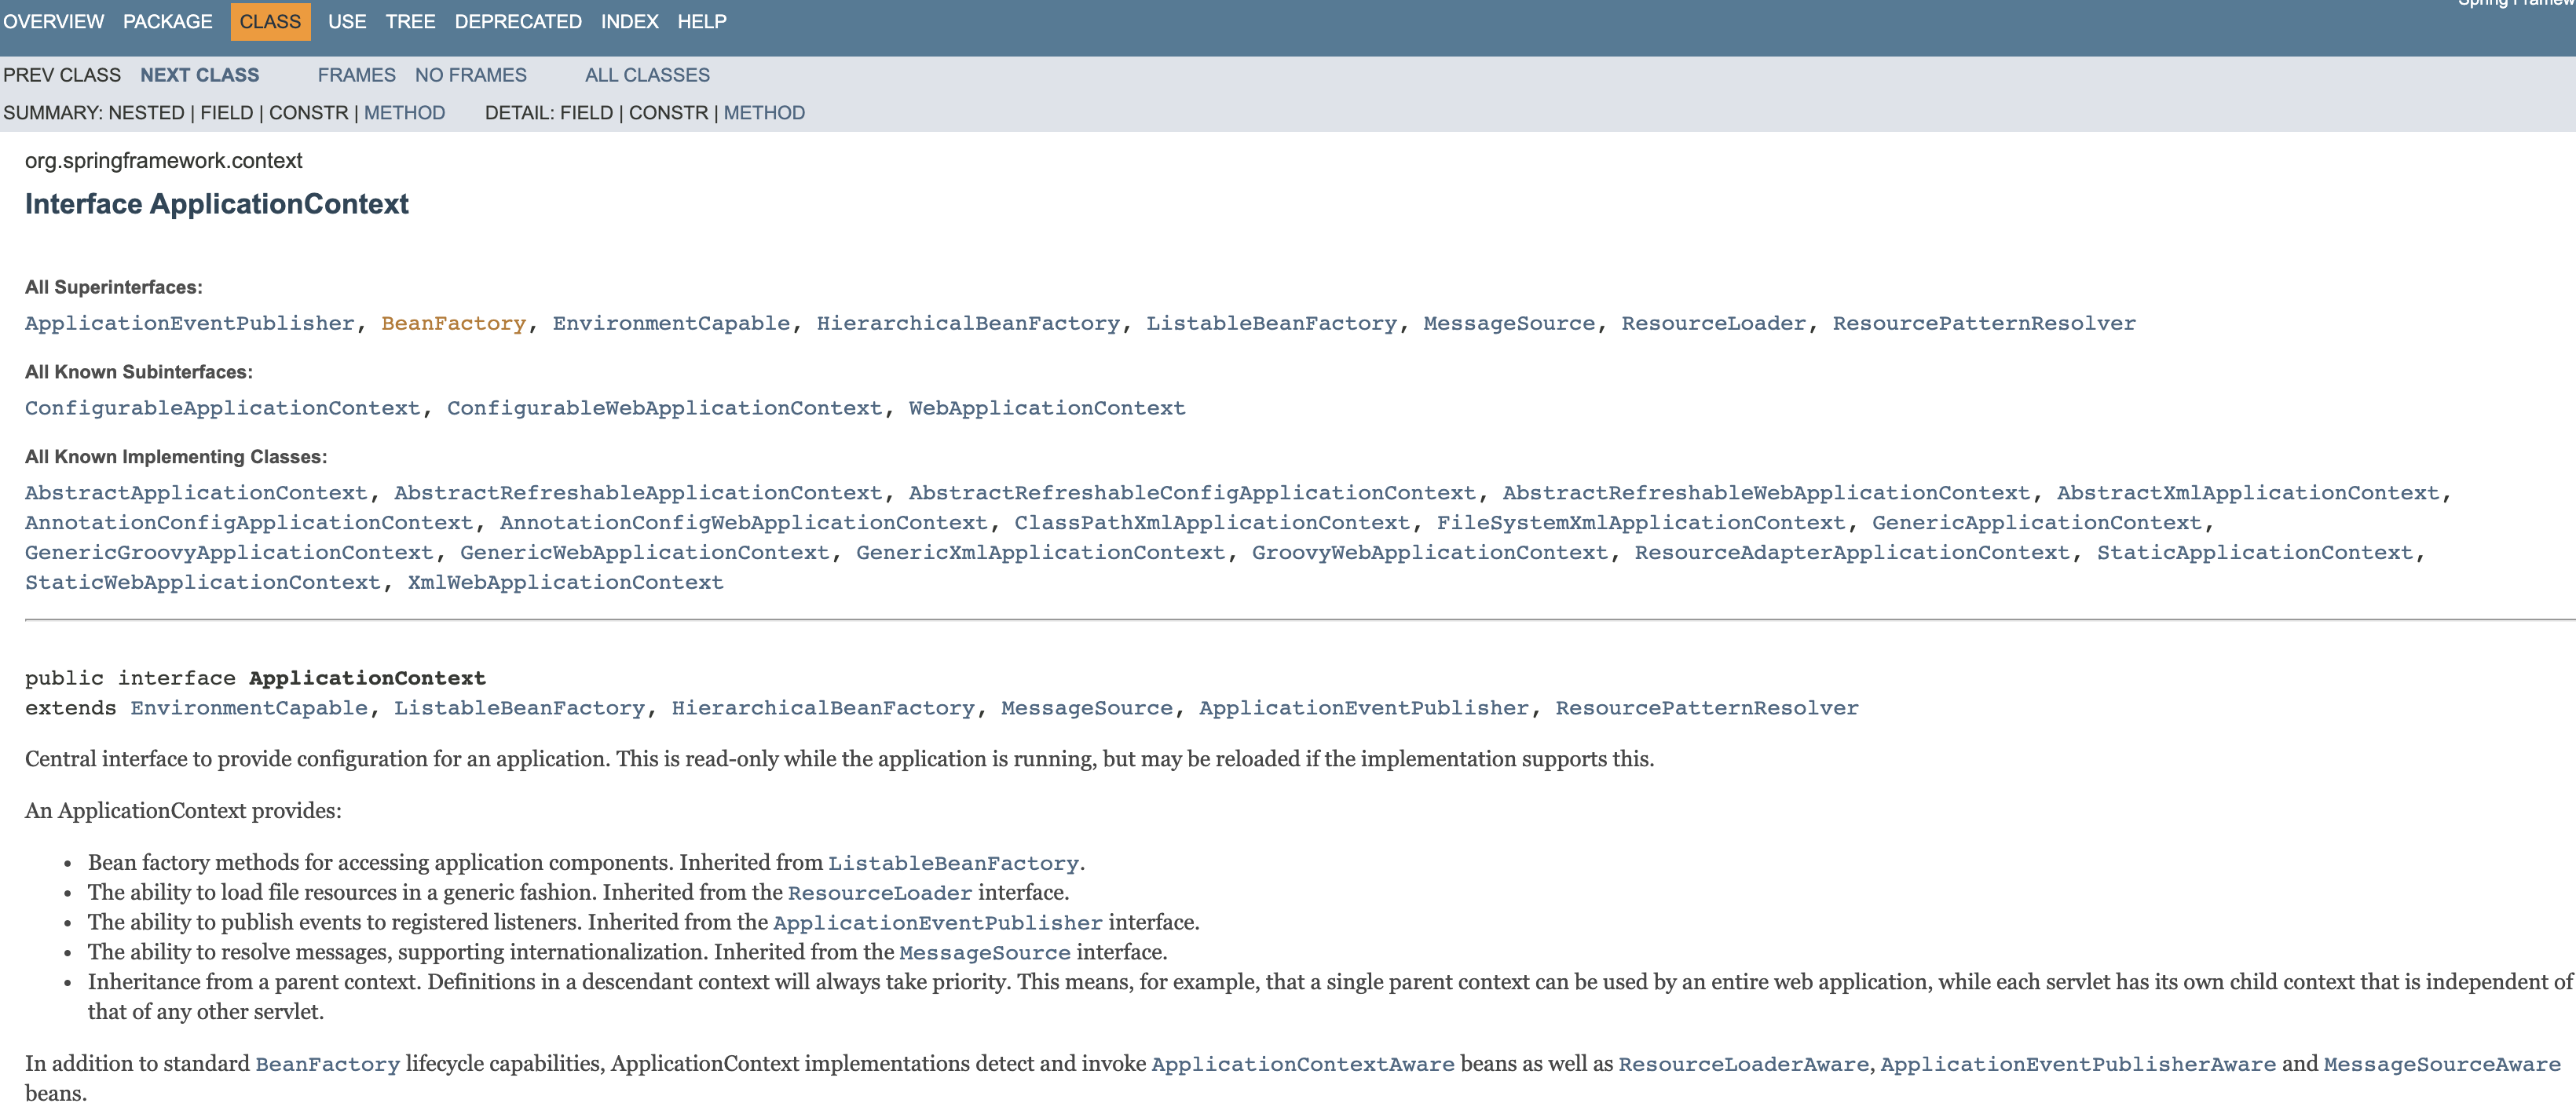This screenshot has width=2576, height=1107.
Task: Click the highlighted CLASS tab
Action: [x=270, y=21]
